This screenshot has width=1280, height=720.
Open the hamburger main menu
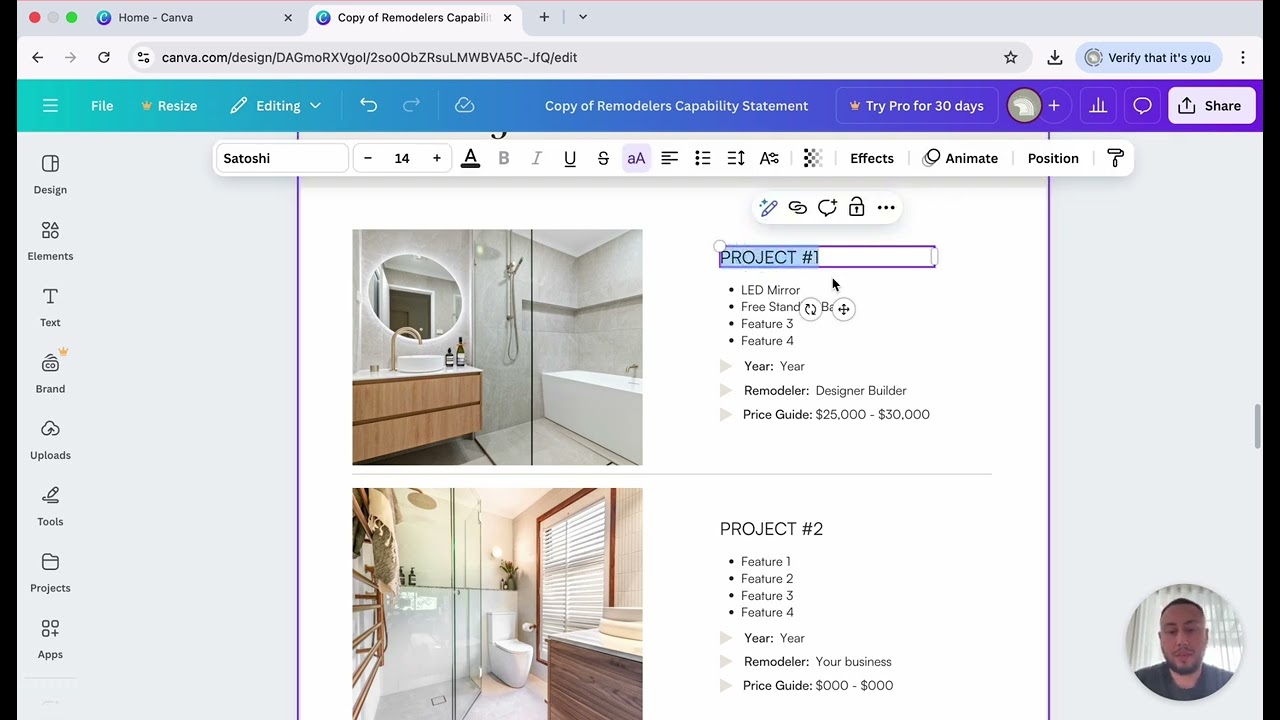[x=50, y=105]
